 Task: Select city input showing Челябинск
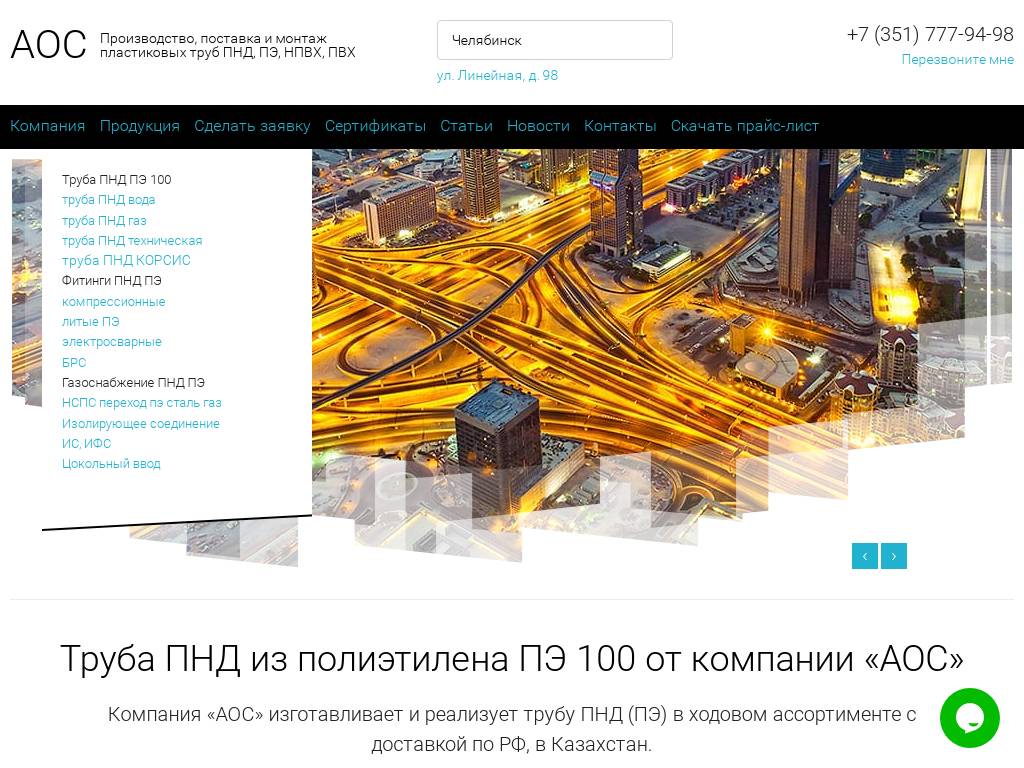[x=554, y=39]
